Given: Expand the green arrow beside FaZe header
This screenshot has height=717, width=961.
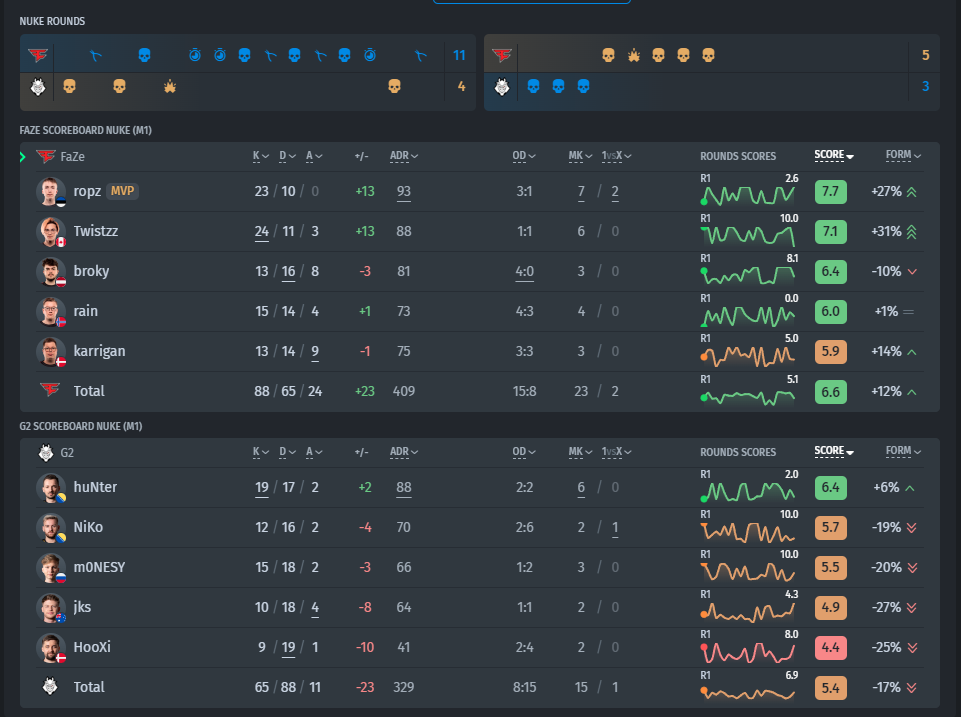Looking at the screenshot, I should 23,157.
